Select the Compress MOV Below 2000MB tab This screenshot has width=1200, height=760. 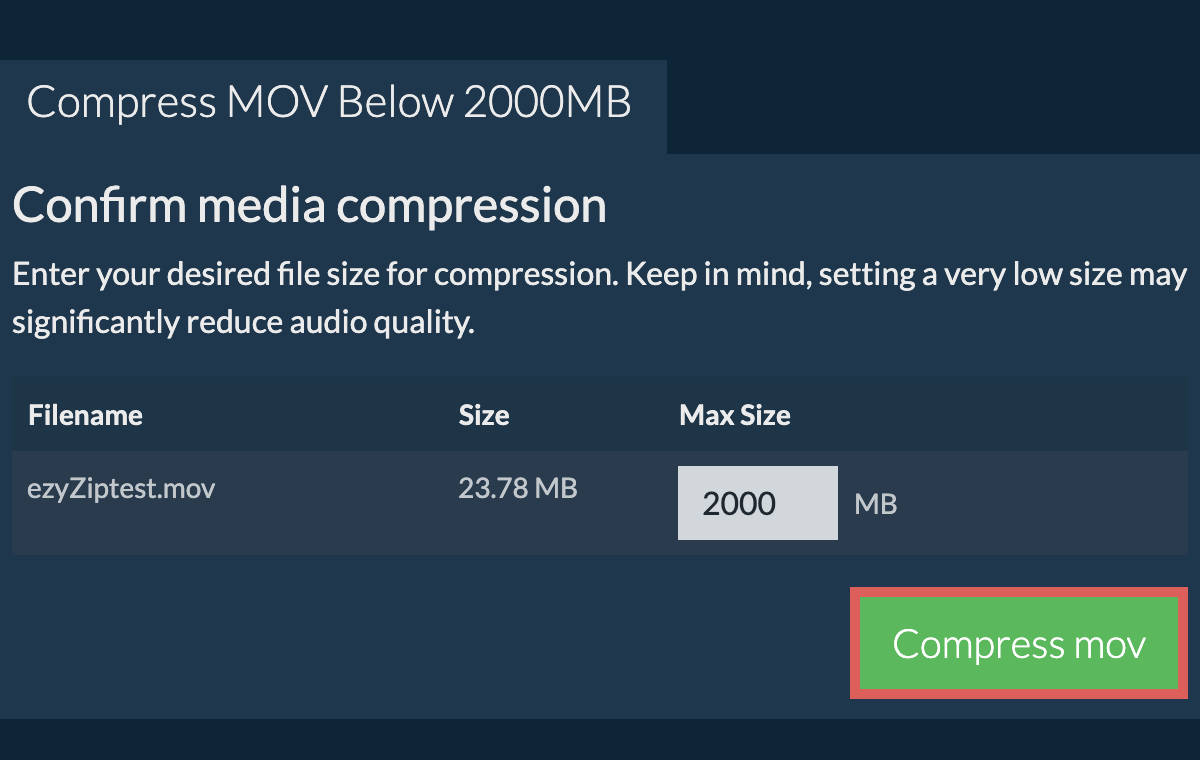coord(330,104)
